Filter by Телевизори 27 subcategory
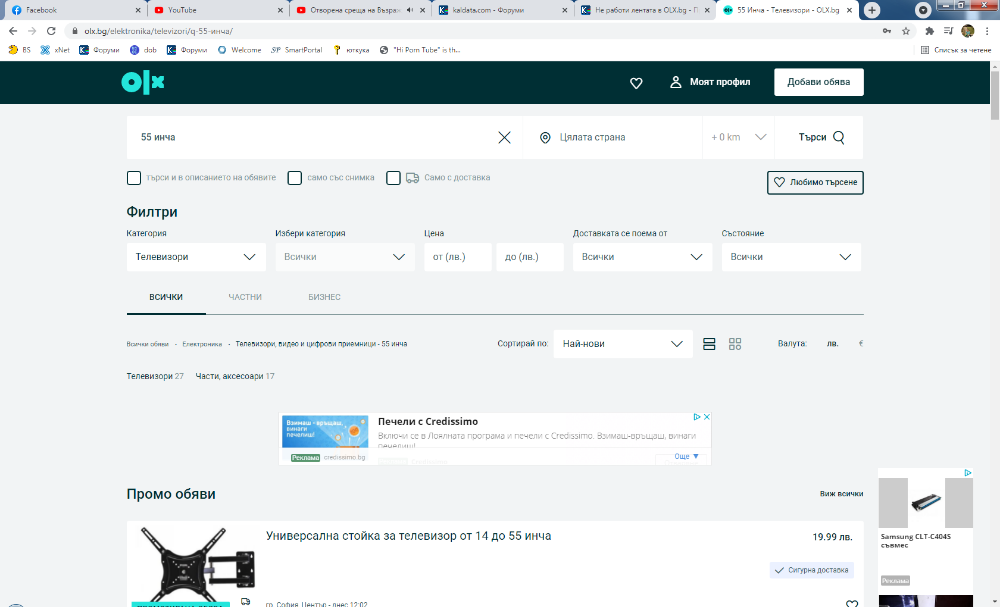This screenshot has height=607, width=1000. [155, 376]
